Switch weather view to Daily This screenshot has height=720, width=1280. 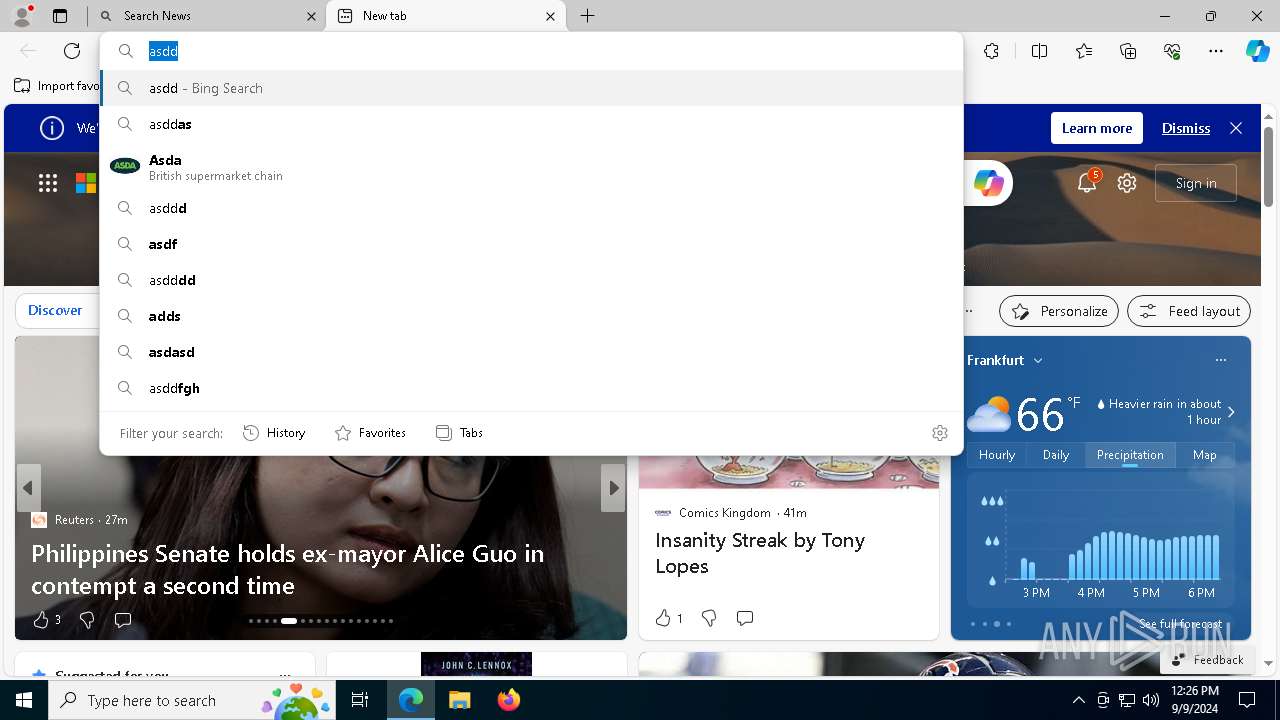pyautogui.click(x=1056, y=455)
